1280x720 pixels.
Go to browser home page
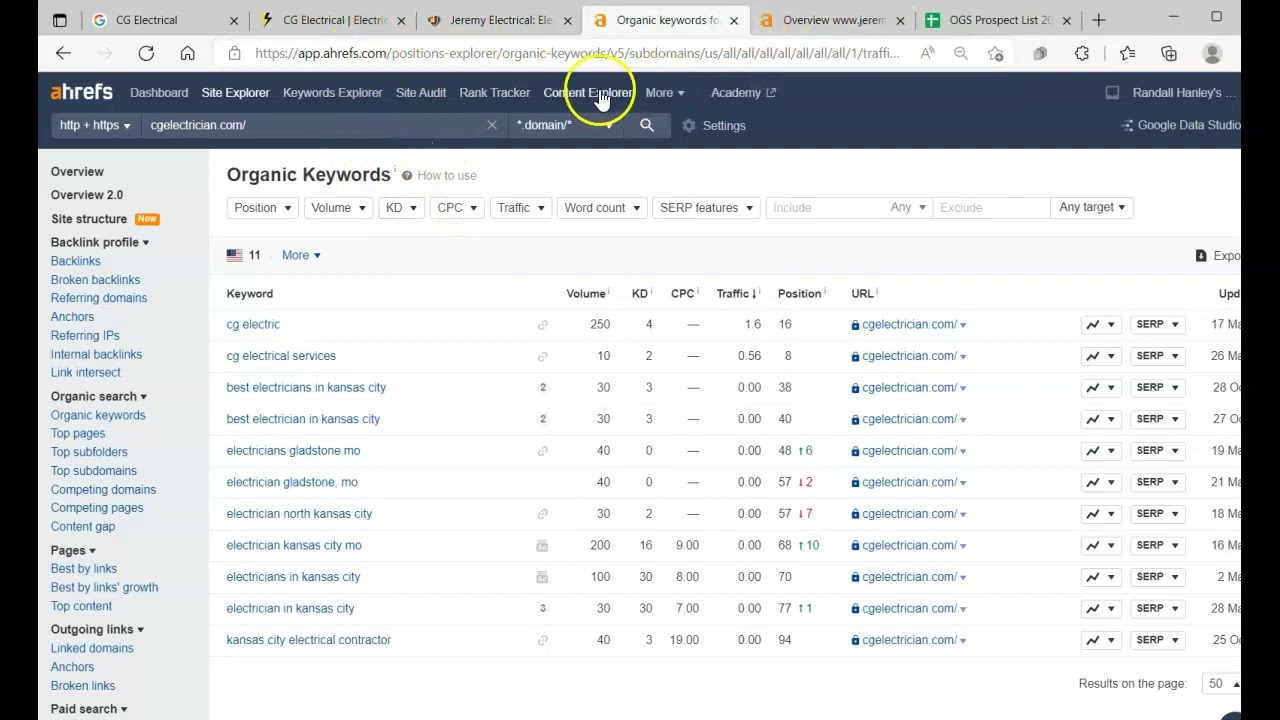187,53
